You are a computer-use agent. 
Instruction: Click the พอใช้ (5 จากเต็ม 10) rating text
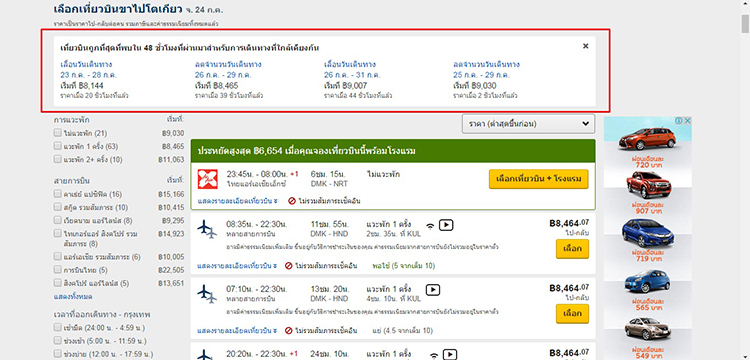[403, 266]
